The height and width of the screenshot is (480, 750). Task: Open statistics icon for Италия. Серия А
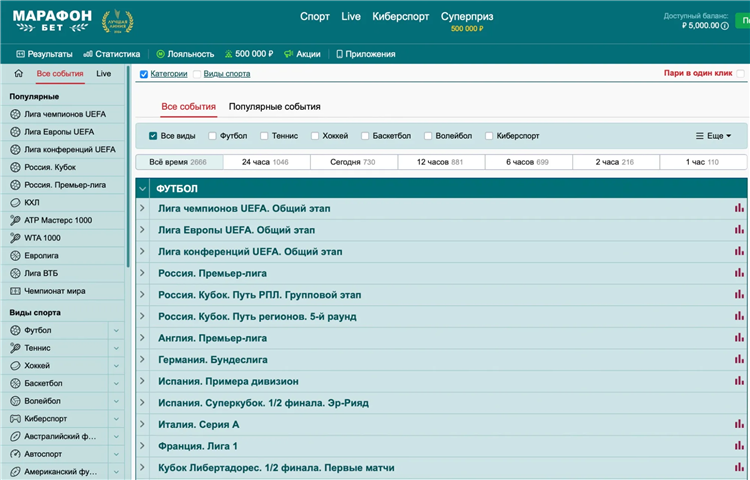pos(739,424)
